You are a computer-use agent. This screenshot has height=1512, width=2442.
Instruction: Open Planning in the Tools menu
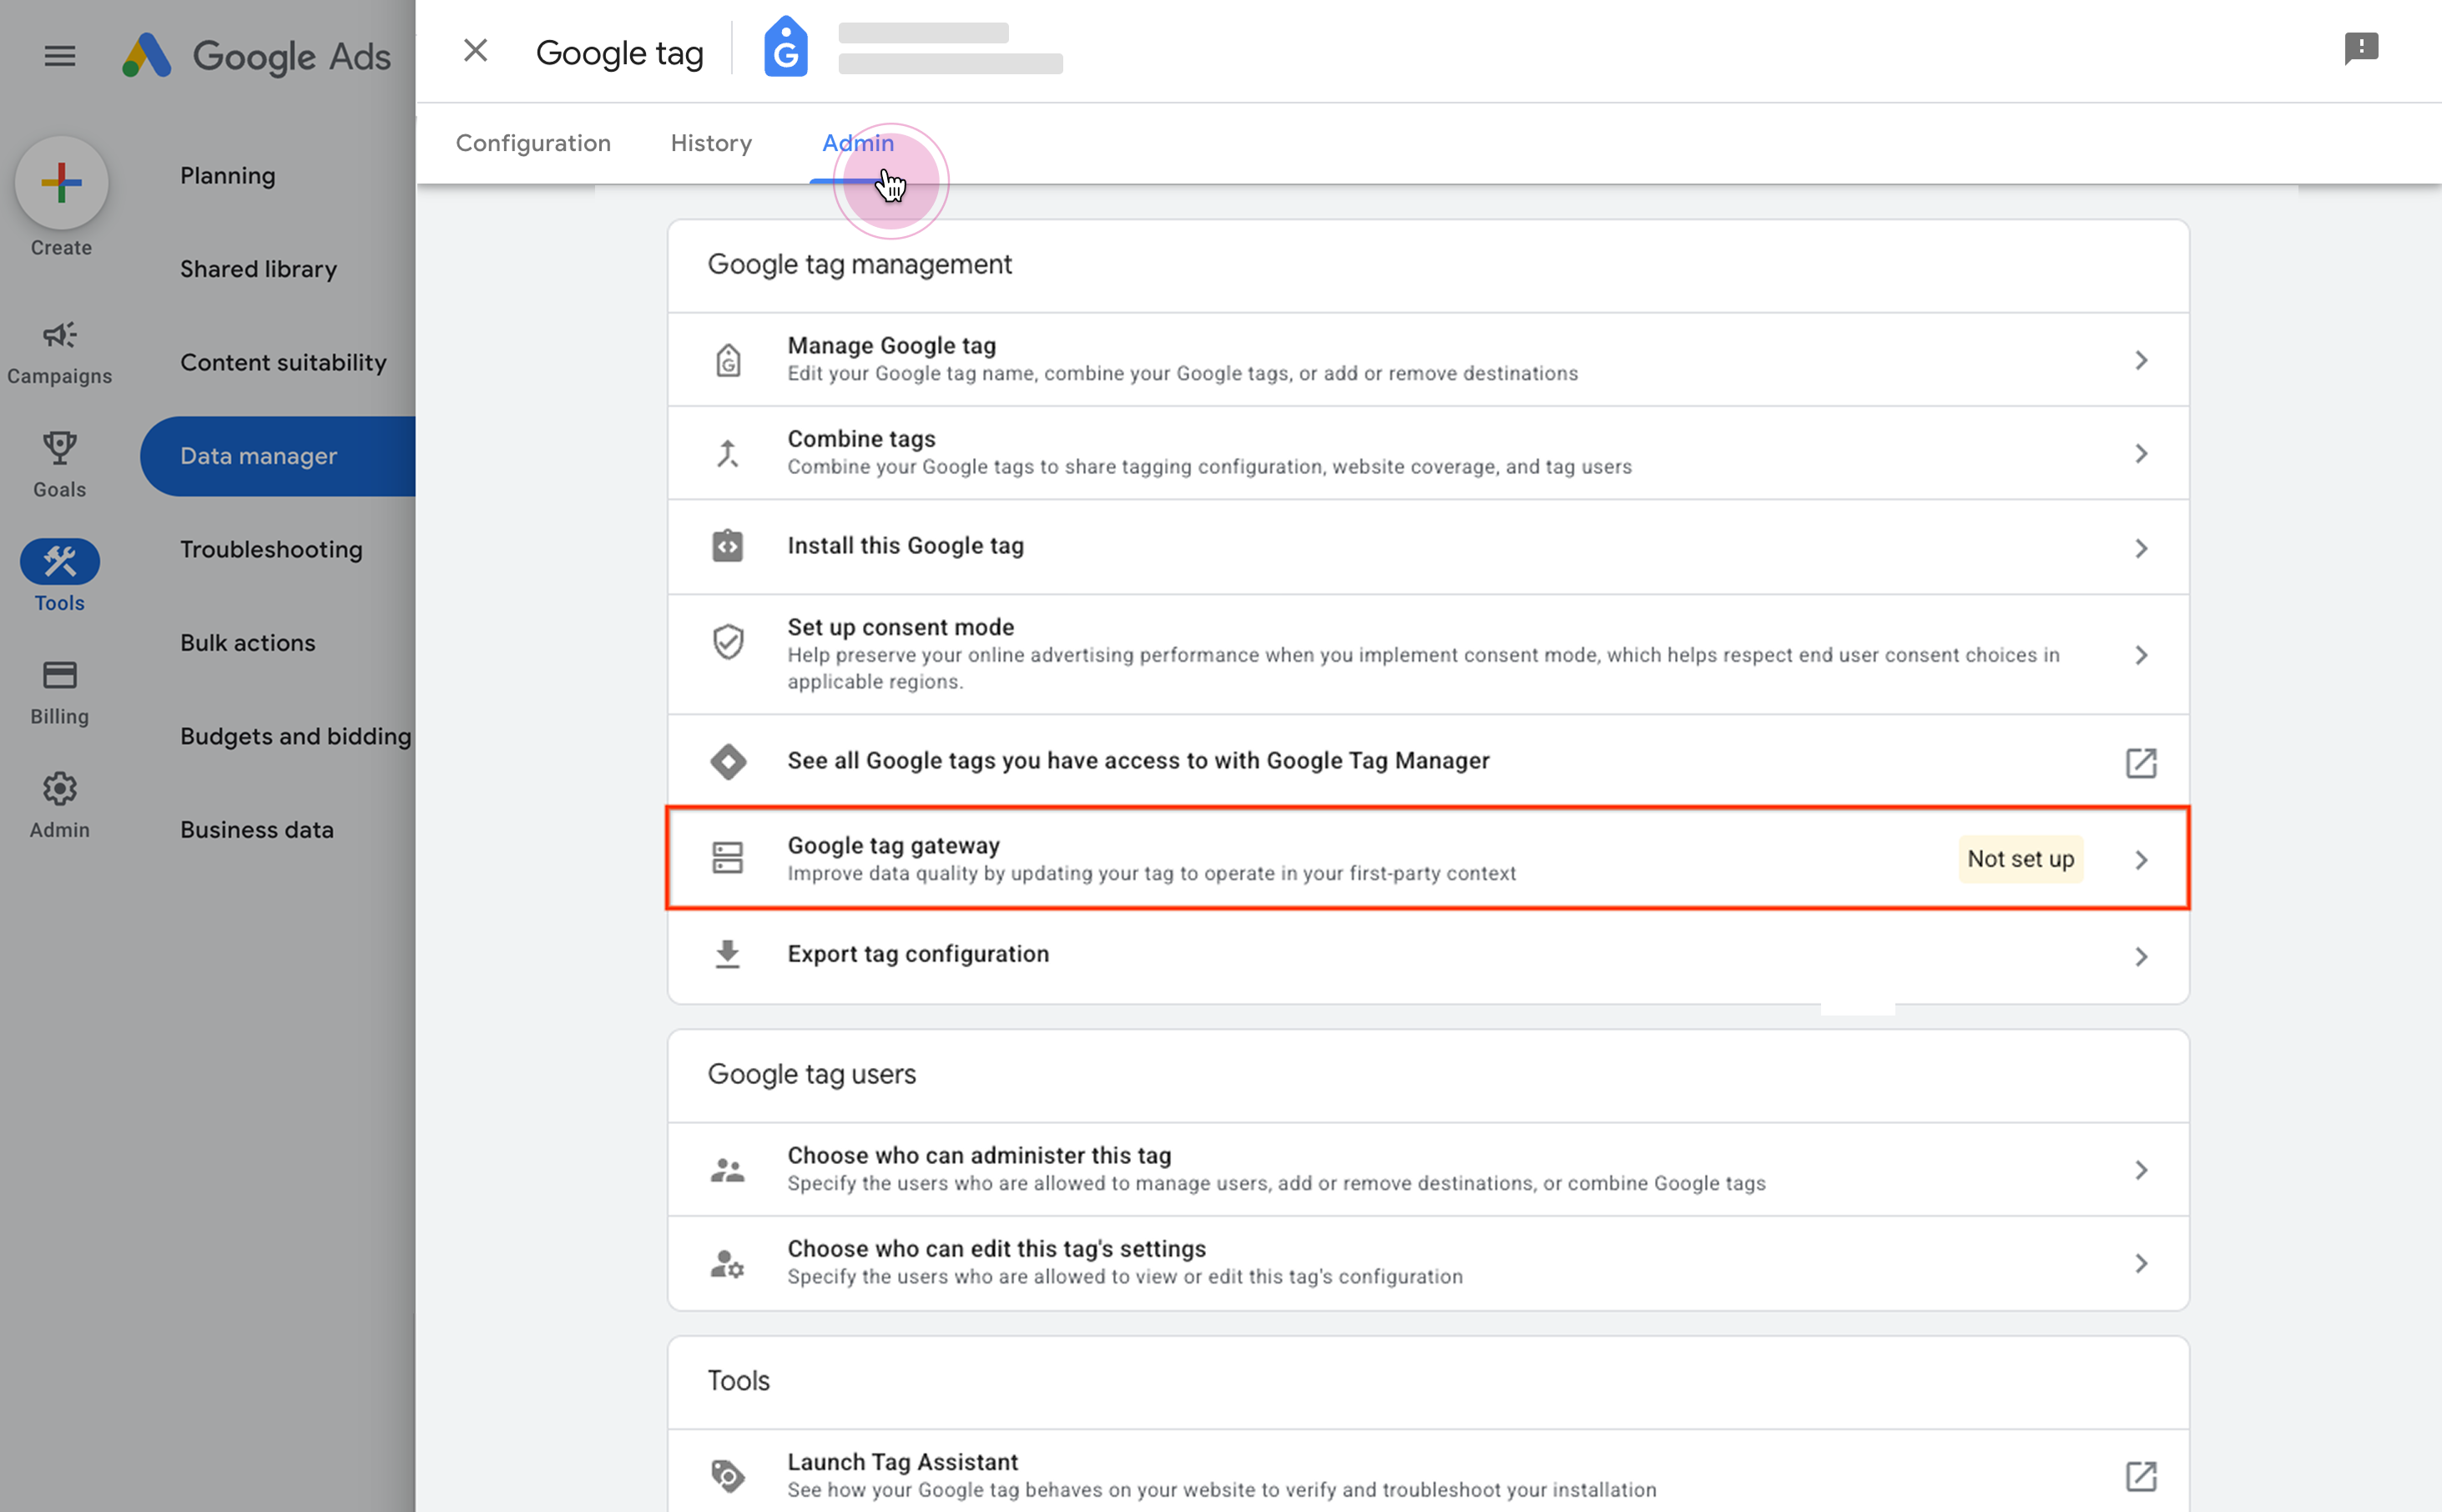[x=228, y=176]
